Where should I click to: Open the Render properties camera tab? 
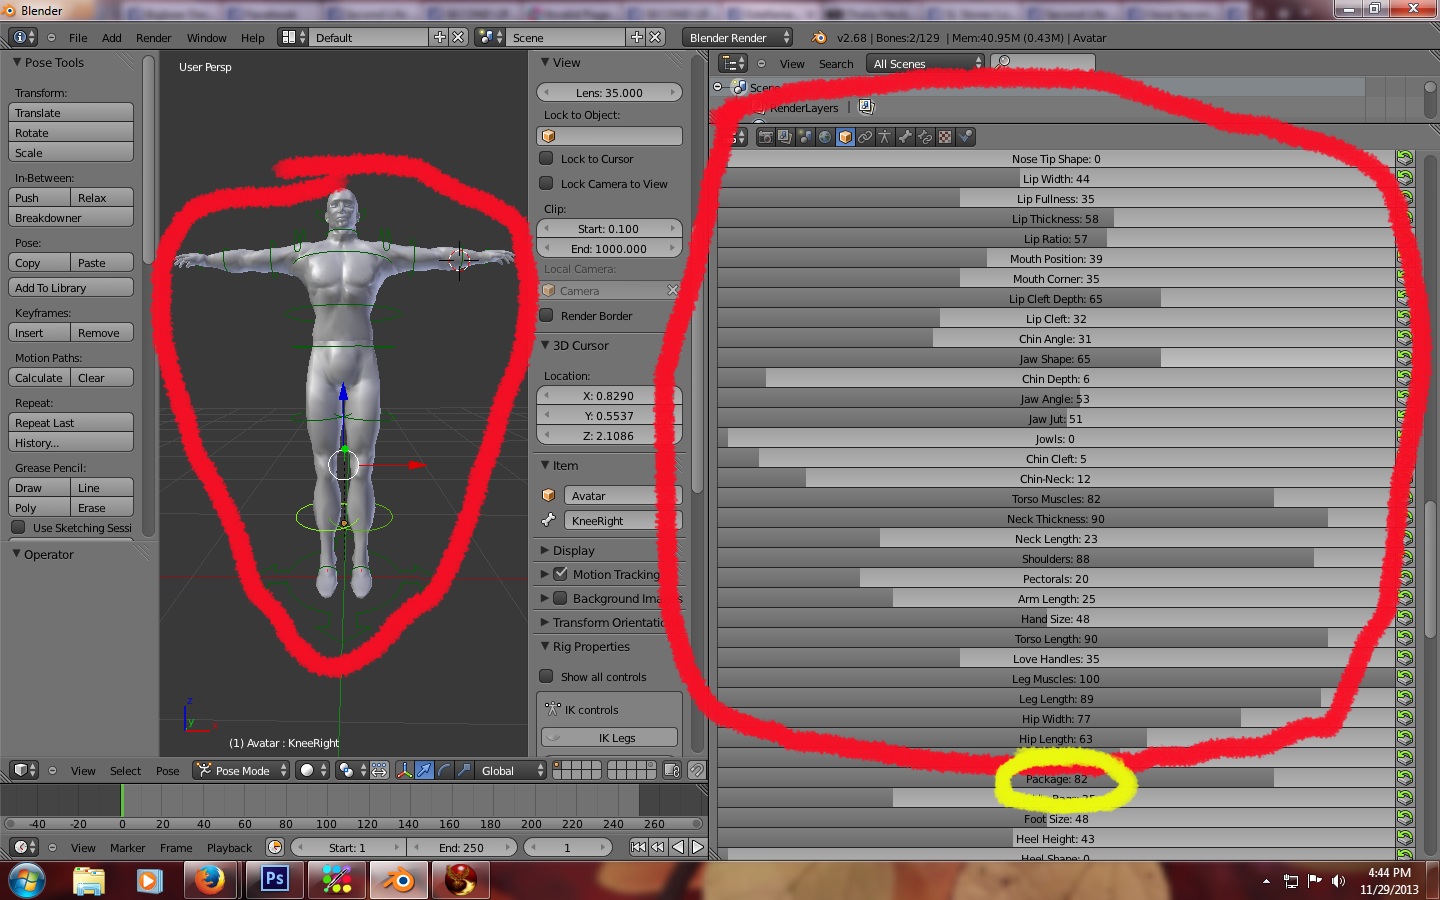click(765, 137)
